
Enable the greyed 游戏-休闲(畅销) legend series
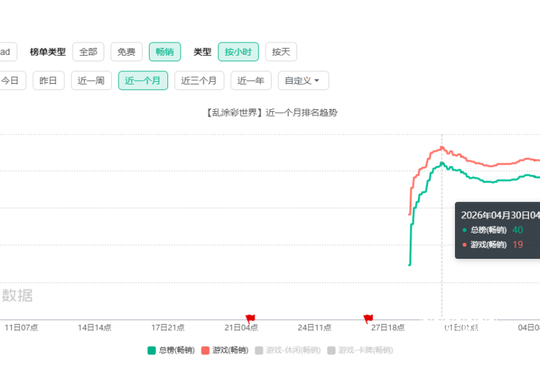pyautogui.click(x=288, y=350)
